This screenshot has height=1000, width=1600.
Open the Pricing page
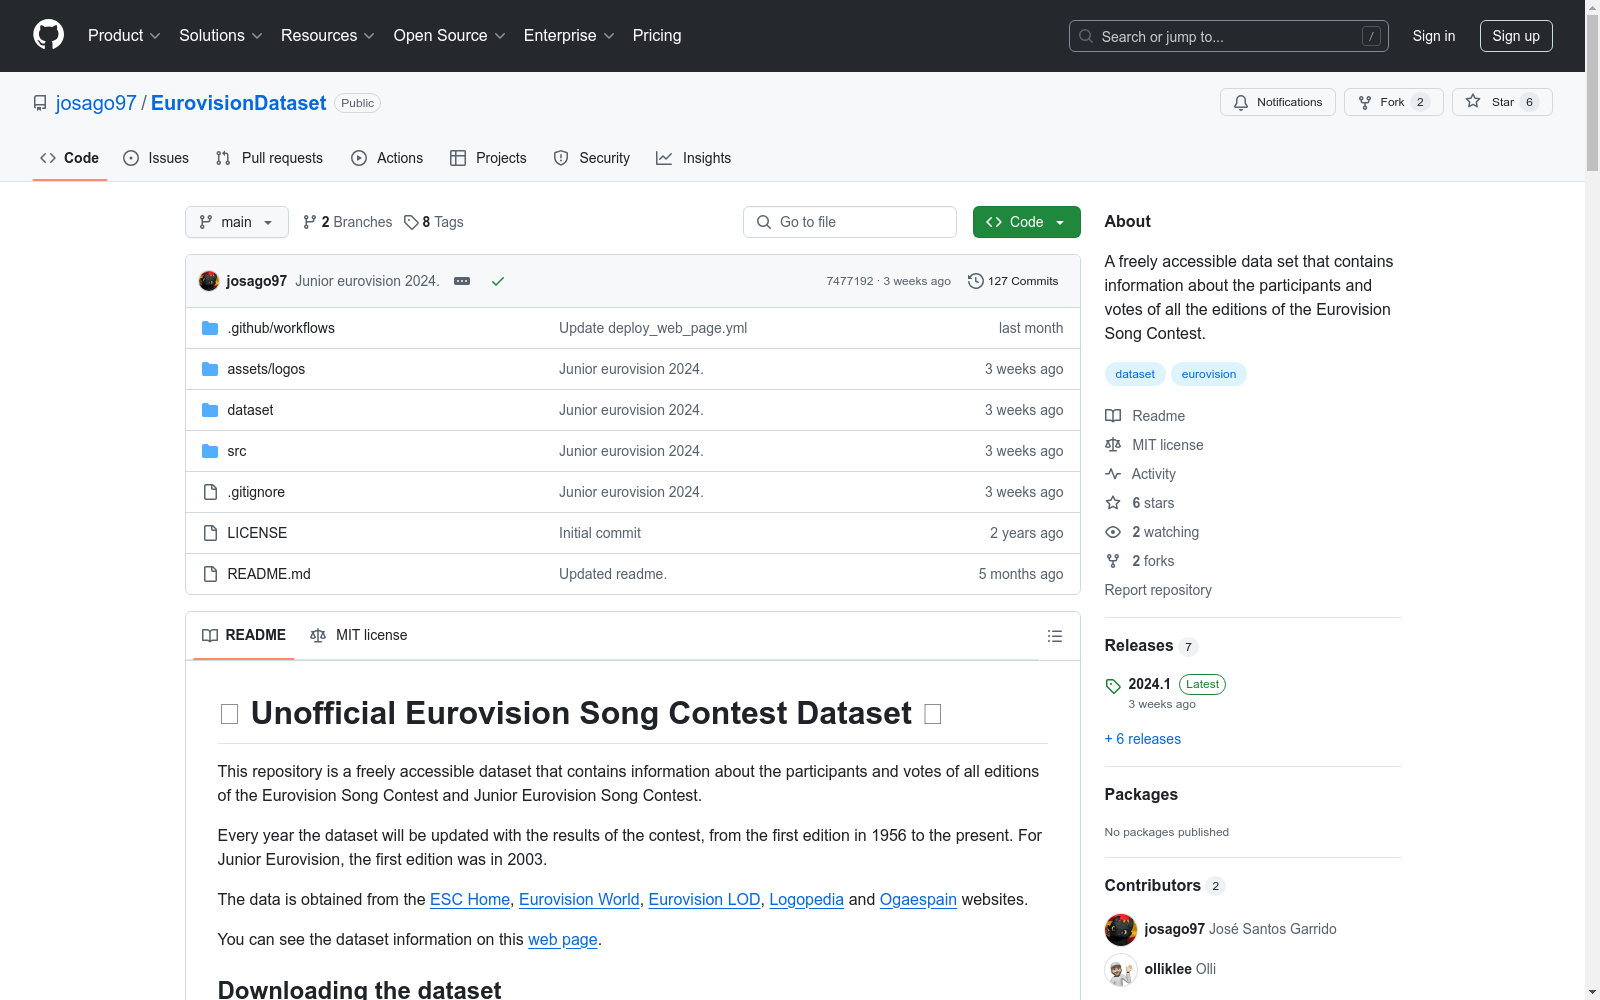click(x=657, y=36)
